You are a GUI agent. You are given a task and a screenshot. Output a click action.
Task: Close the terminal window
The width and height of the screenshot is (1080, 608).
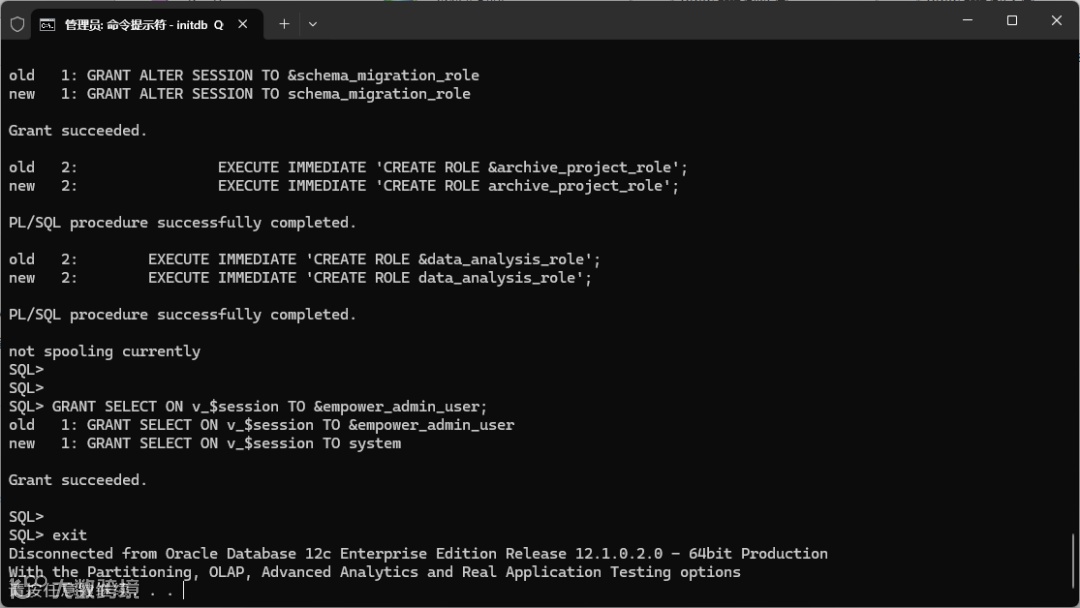click(1056, 20)
